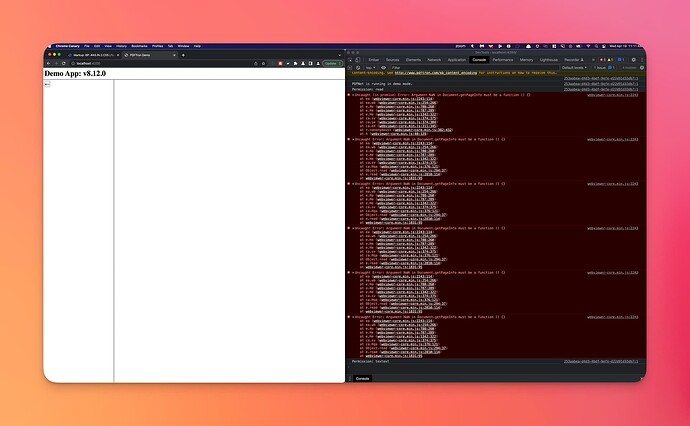This screenshot has width=690, height=426.
Task: Open source link beside 'Permission: textext'
Action: [x=601, y=361]
